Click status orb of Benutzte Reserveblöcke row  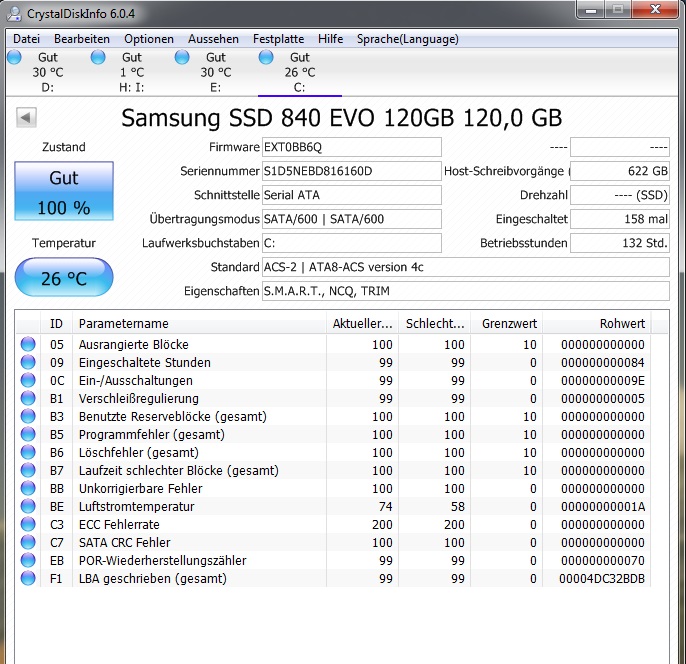28,416
